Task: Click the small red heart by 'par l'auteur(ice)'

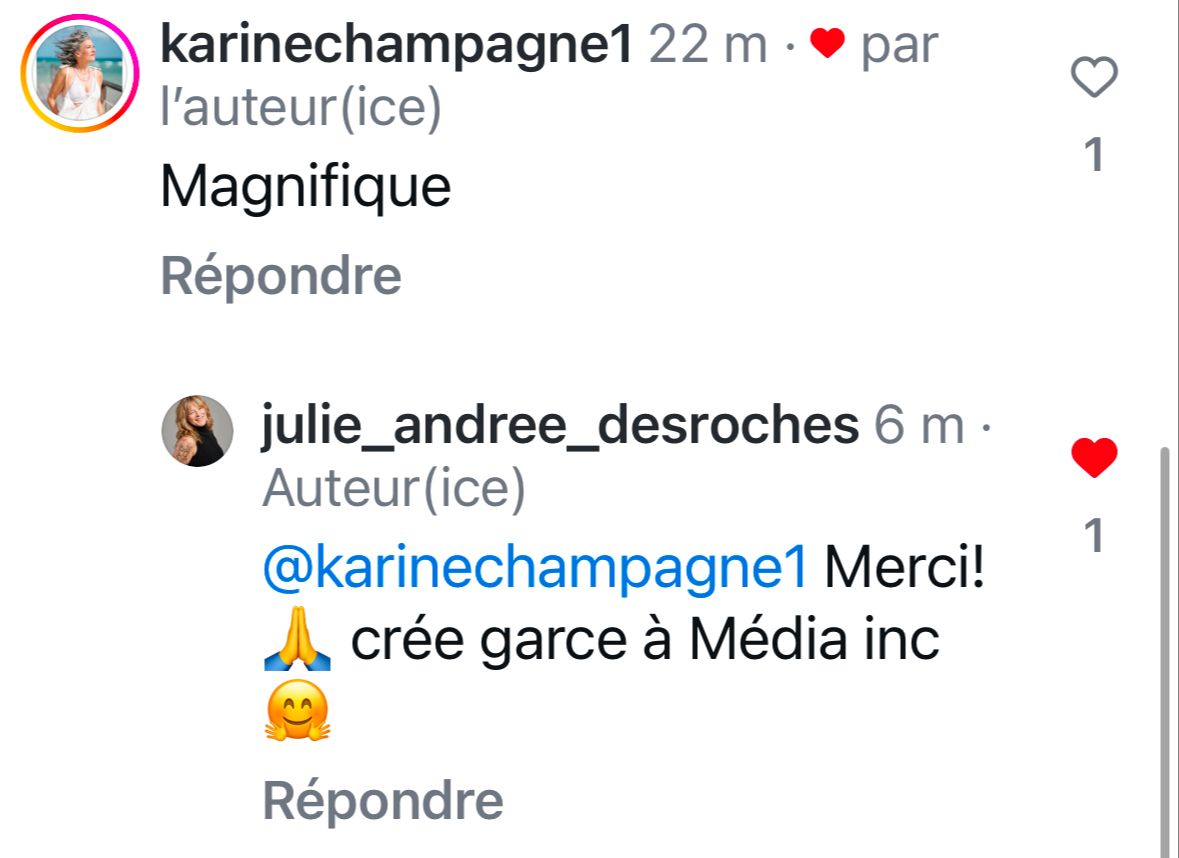Action: tap(827, 45)
